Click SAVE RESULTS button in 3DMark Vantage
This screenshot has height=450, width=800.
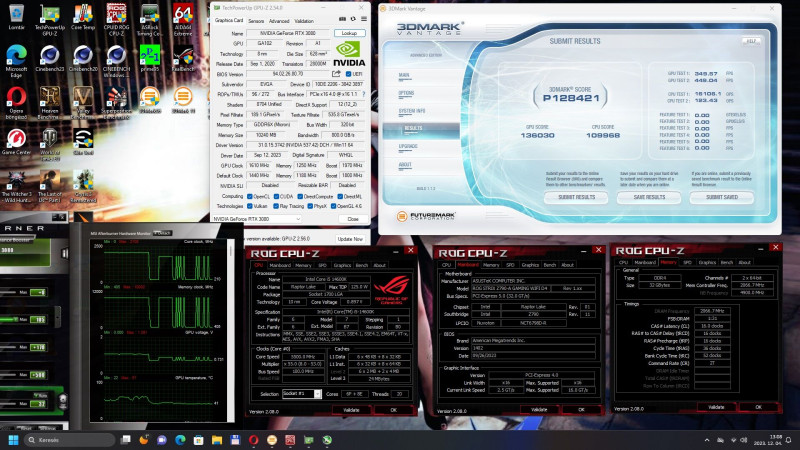click(x=649, y=197)
